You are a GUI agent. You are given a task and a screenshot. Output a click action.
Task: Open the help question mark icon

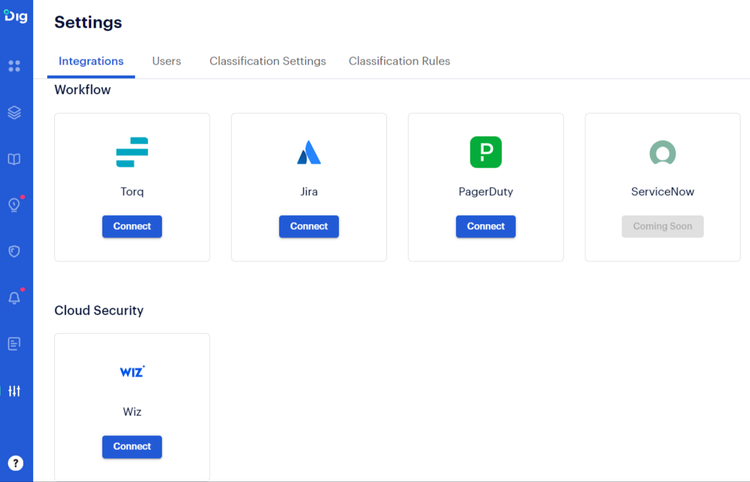pyautogui.click(x=15, y=463)
